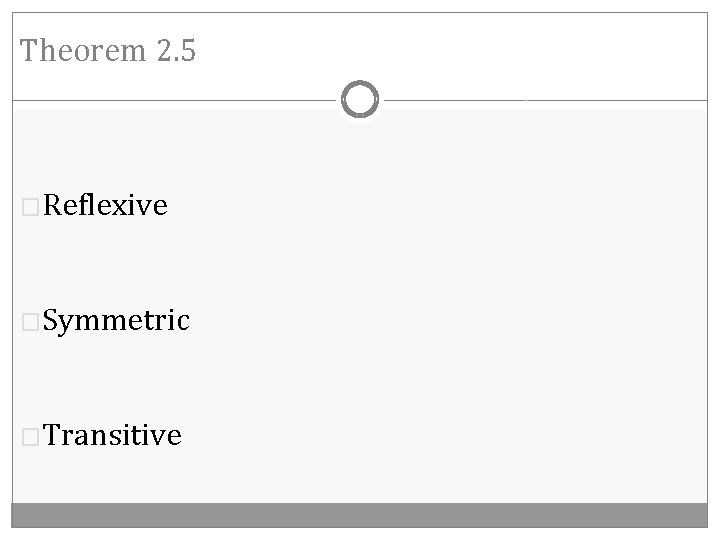Viewport: 720px width, 540px height.
Task: Select the Theorem 2.5 slide title
Action: pyautogui.click(x=108, y=51)
